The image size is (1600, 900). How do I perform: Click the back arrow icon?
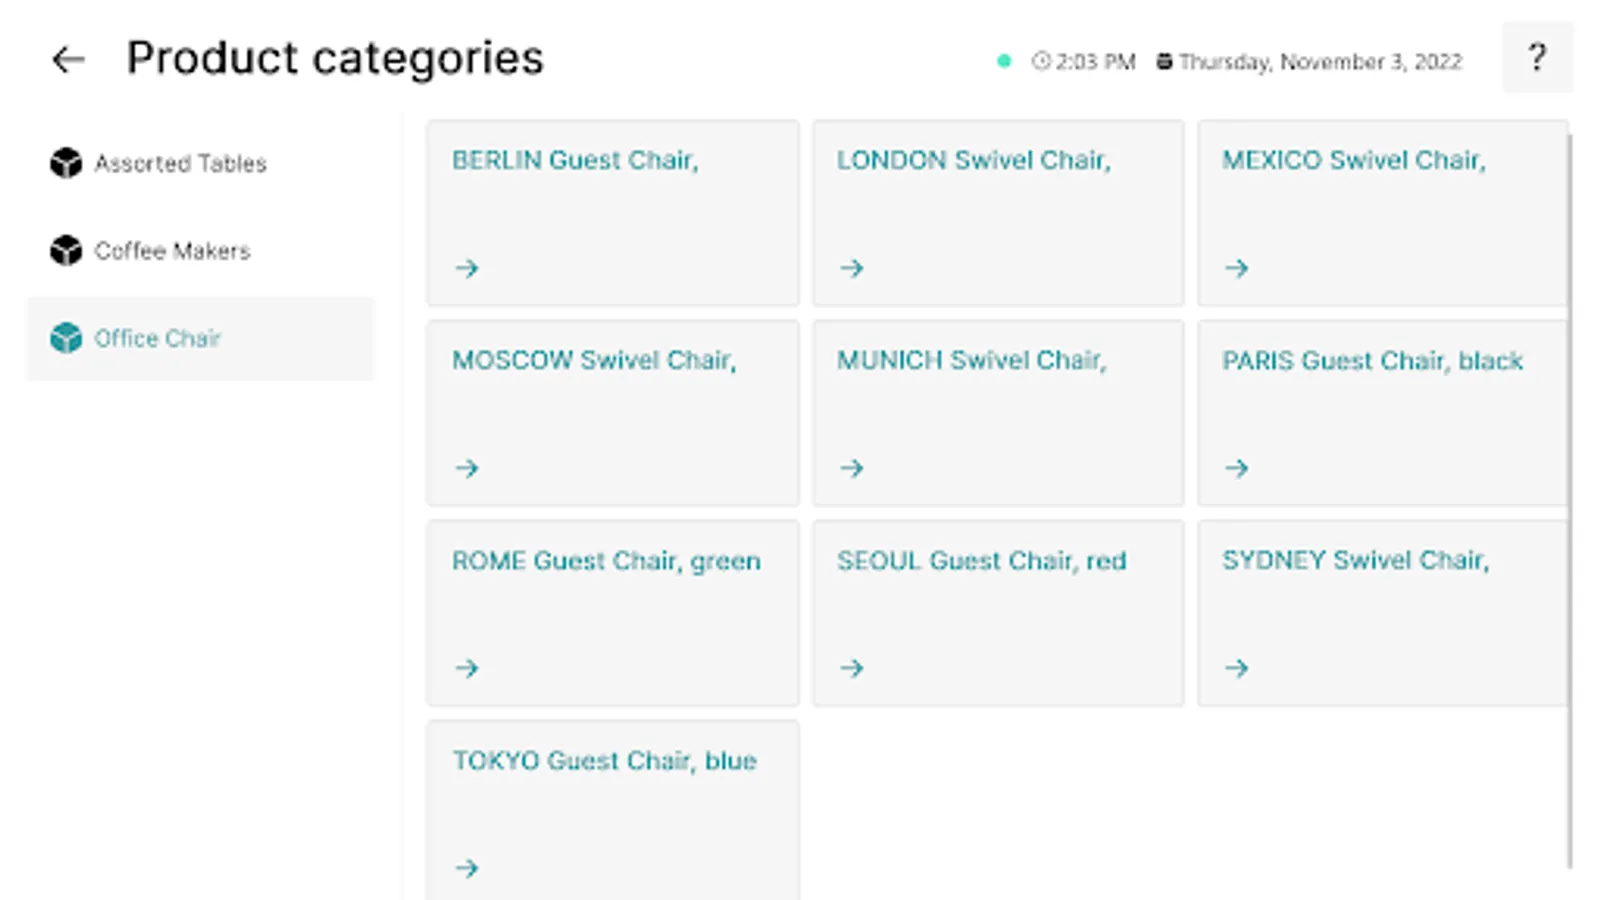tap(68, 60)
